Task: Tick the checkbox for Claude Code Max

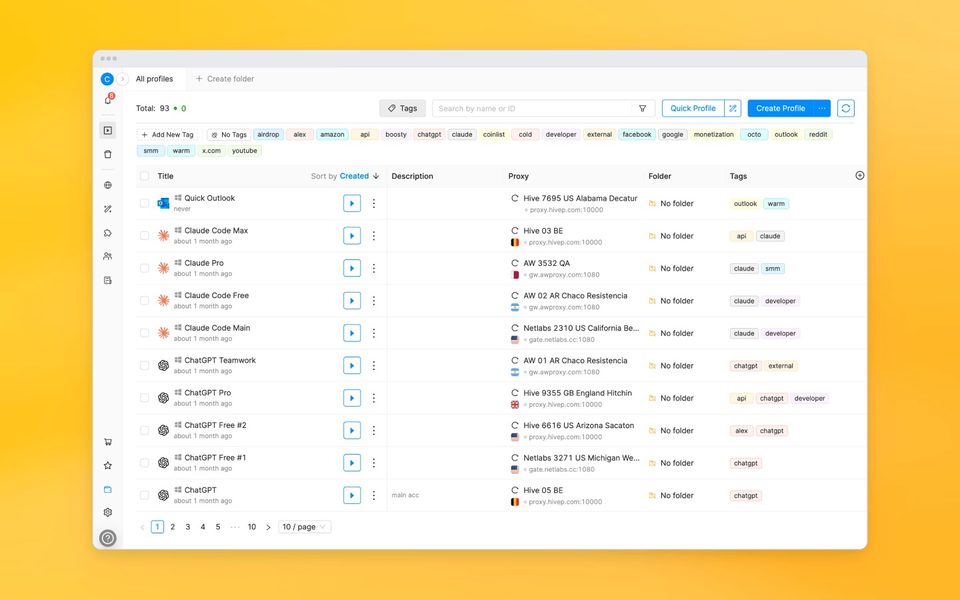Action: [x=144, y=236]
